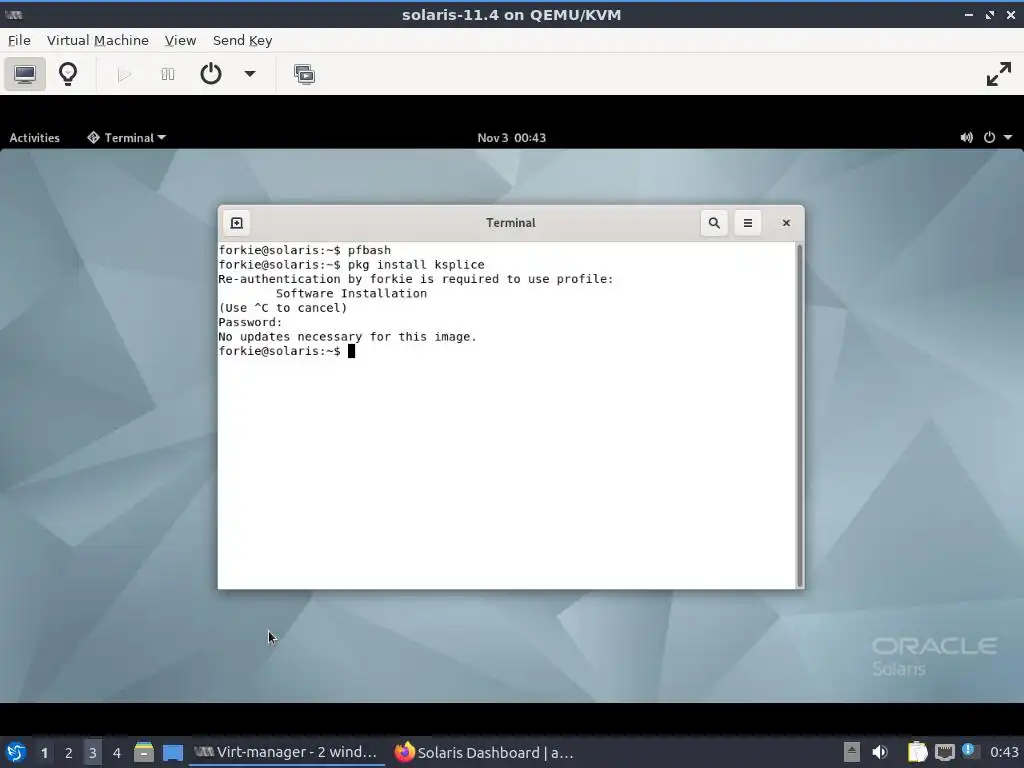The height and width of the screenshot is (768, 1024).
Task: Open the clipboard manager tray icon
Action: pos(918,752)
